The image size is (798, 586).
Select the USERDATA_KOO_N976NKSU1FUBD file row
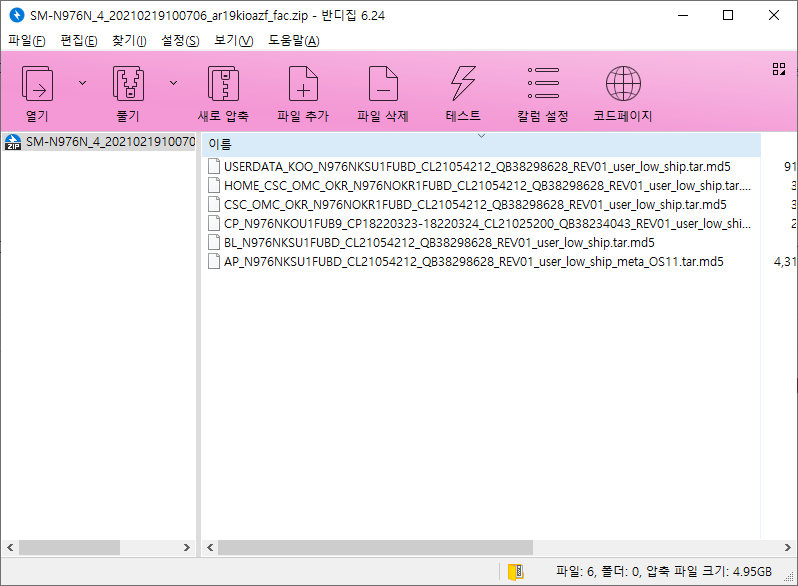(477, 166)
